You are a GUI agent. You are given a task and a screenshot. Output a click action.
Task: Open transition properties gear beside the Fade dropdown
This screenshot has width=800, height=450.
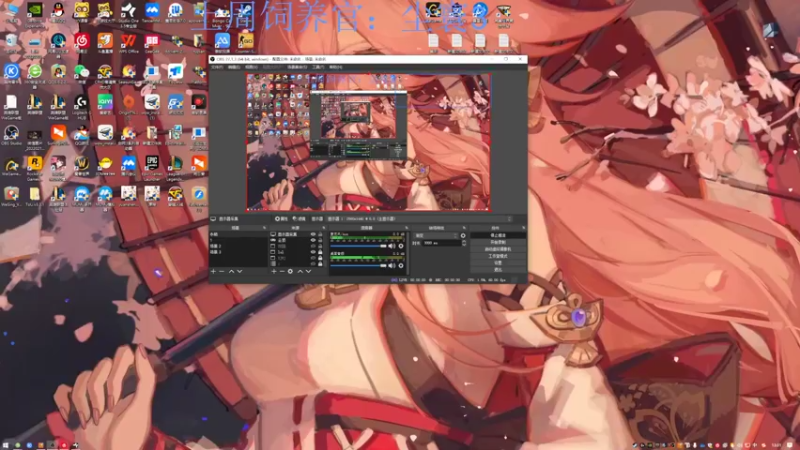point(463,236)
